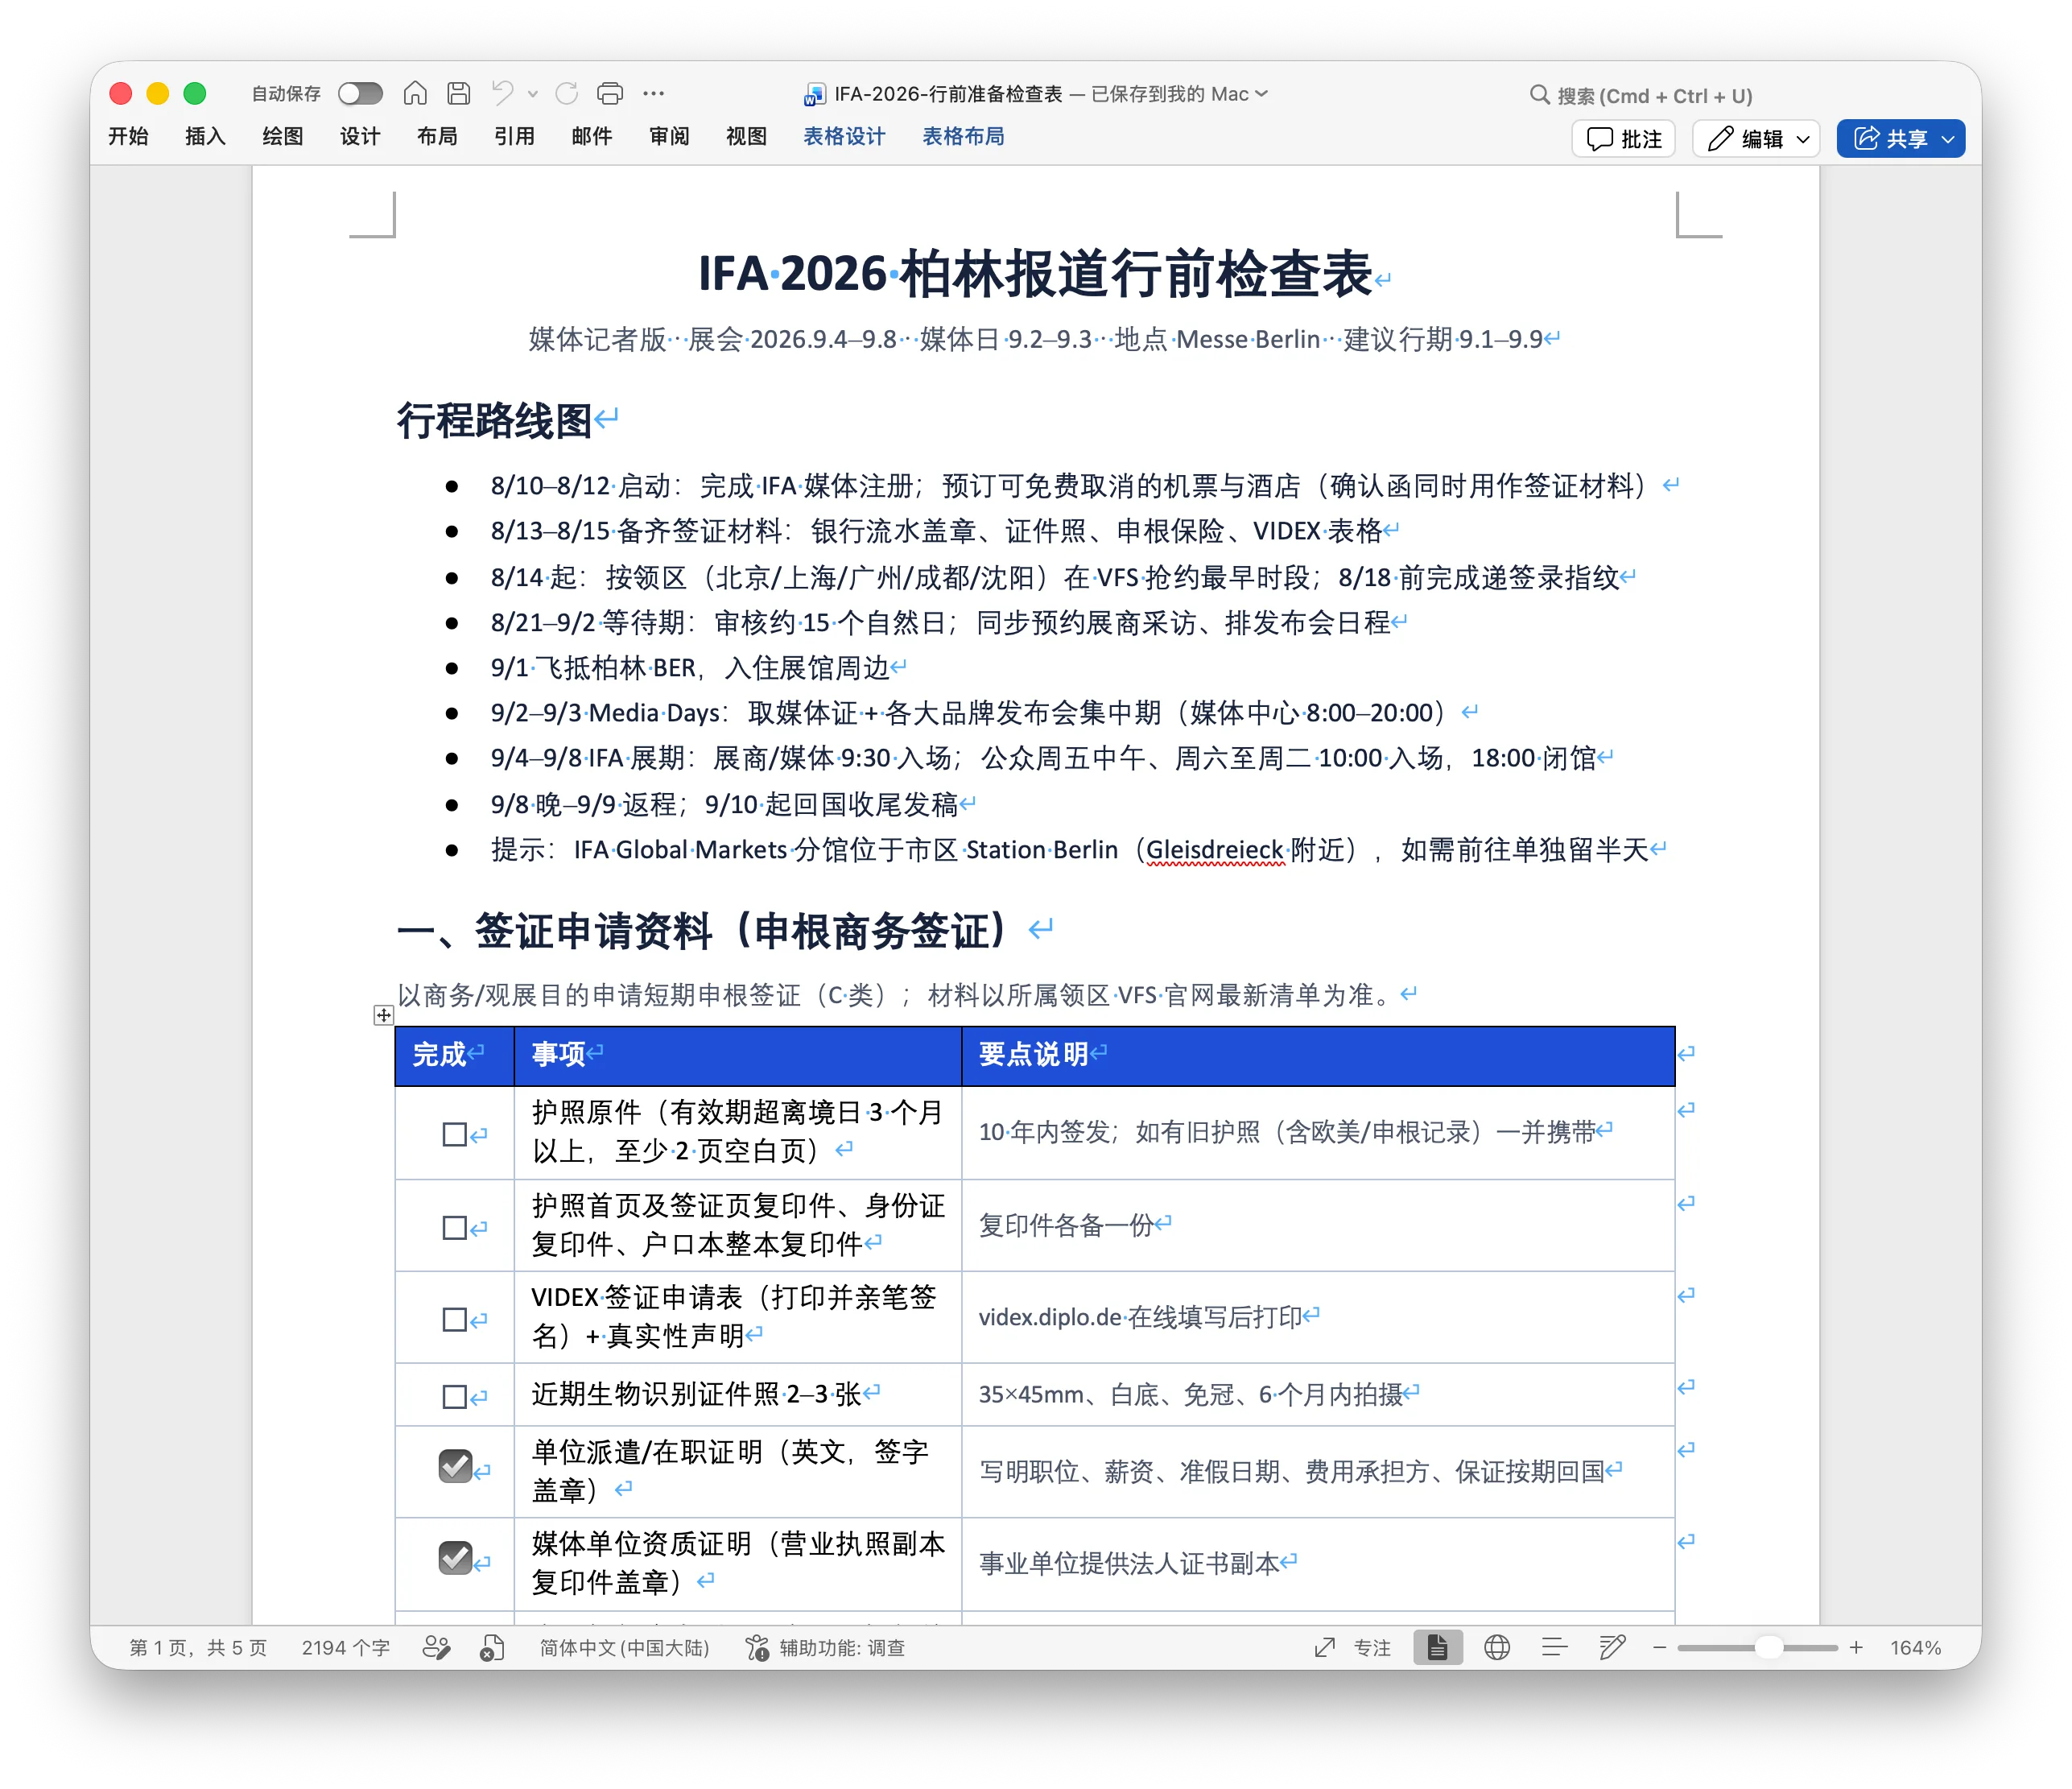This screenshot has width=2072, height=1789.
Task: Click bullet line 9/1 飞抵柏林 BER
Action: tap(690, 667)
